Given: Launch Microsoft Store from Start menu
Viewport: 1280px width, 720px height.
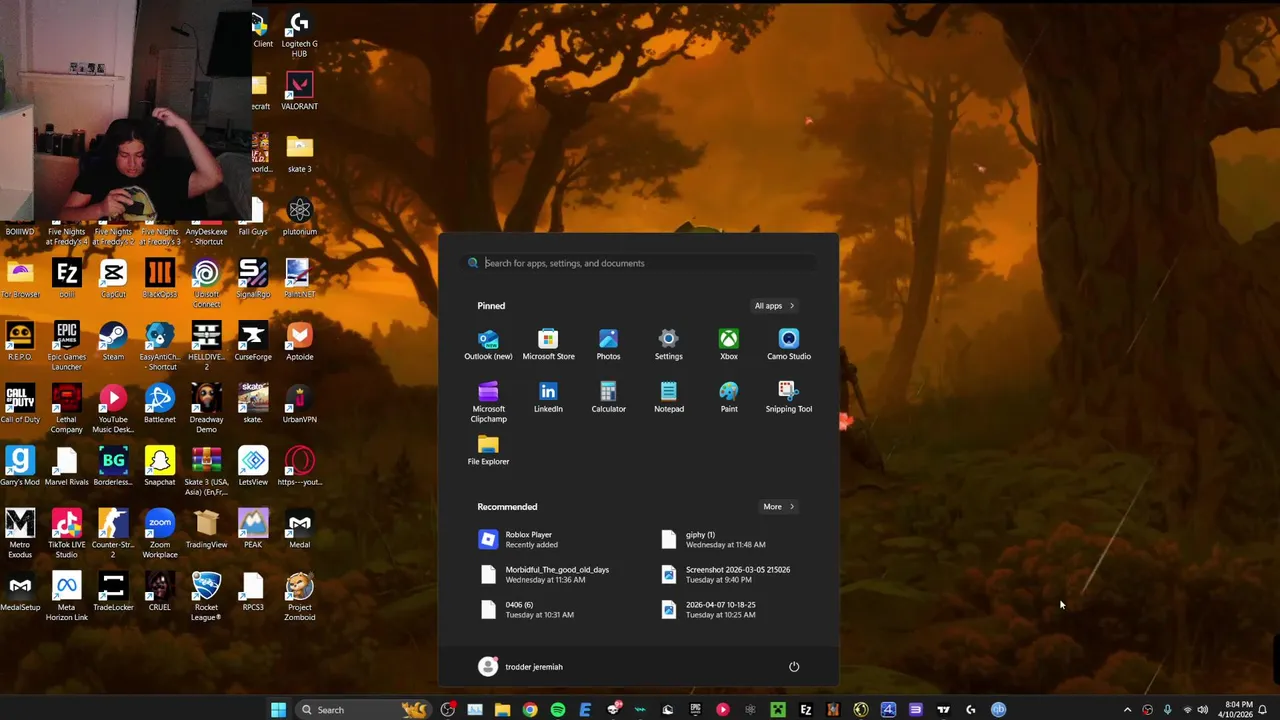Looking at the screenshot, I should tap(548, 344).
